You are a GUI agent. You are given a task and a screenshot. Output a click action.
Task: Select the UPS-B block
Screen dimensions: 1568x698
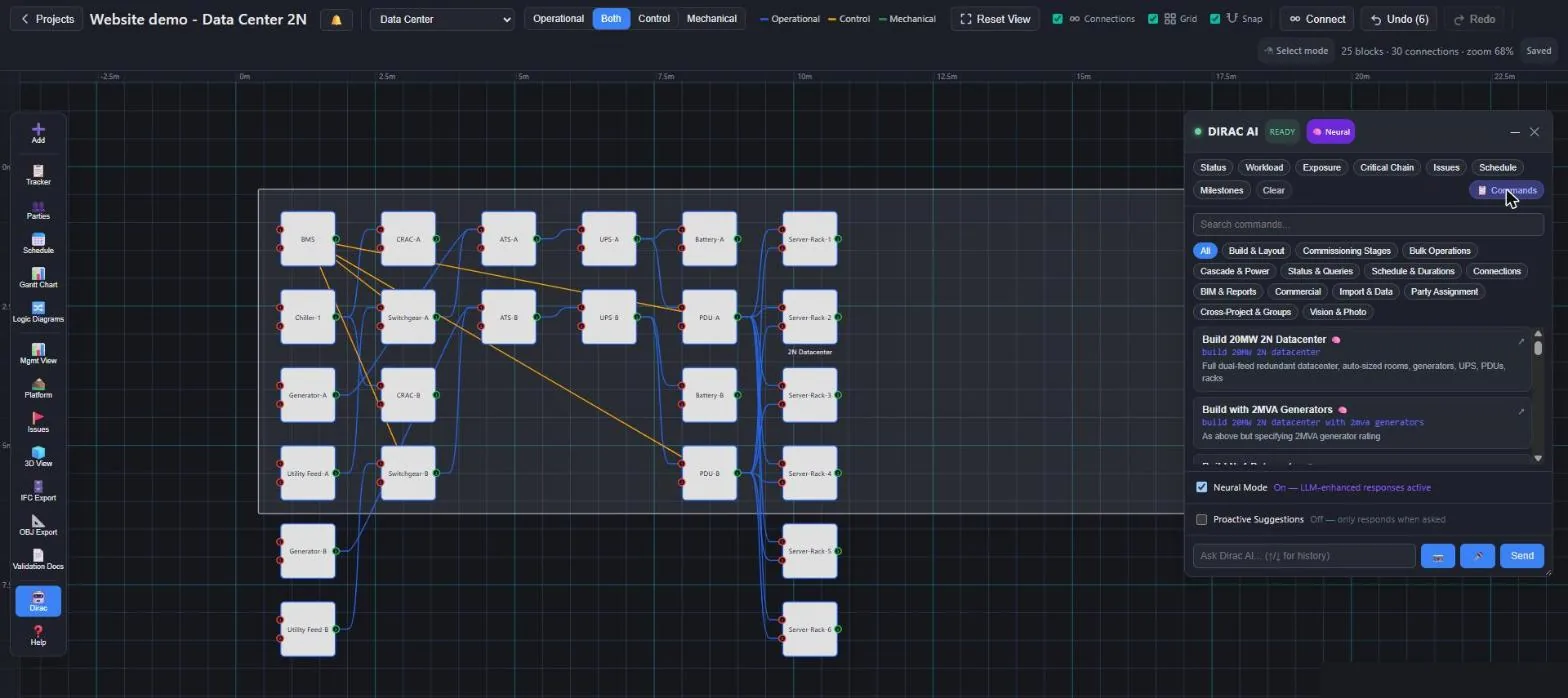click(x=609, y=317)
